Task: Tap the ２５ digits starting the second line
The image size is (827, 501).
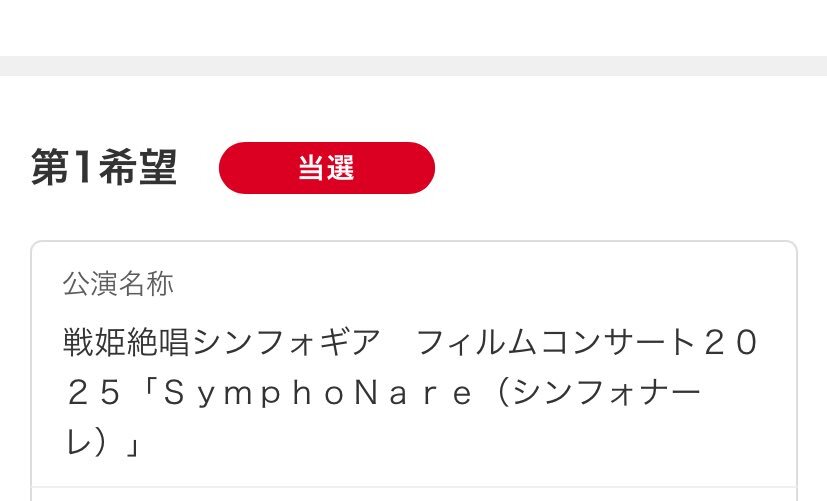Action: pos(94,392)
